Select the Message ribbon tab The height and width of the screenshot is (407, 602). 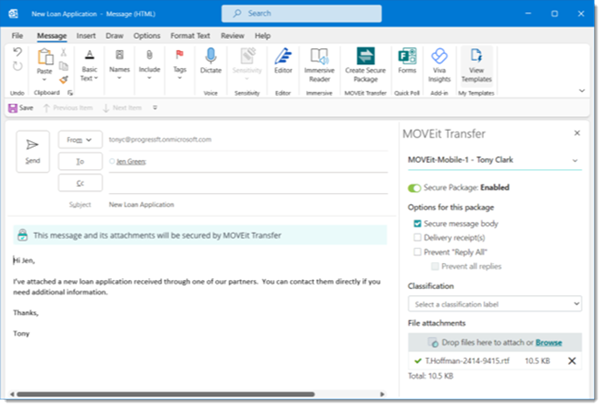click(51, 36)
